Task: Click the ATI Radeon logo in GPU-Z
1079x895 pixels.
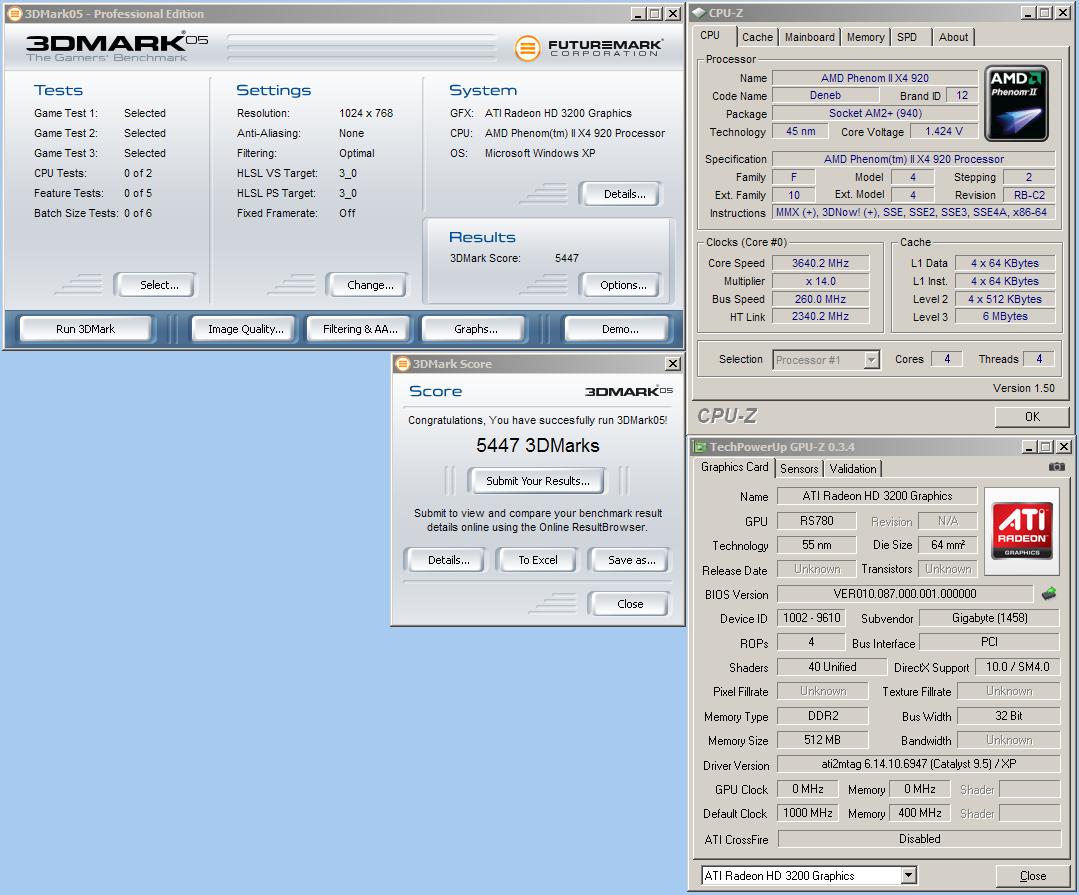Action: [1022, 531]
